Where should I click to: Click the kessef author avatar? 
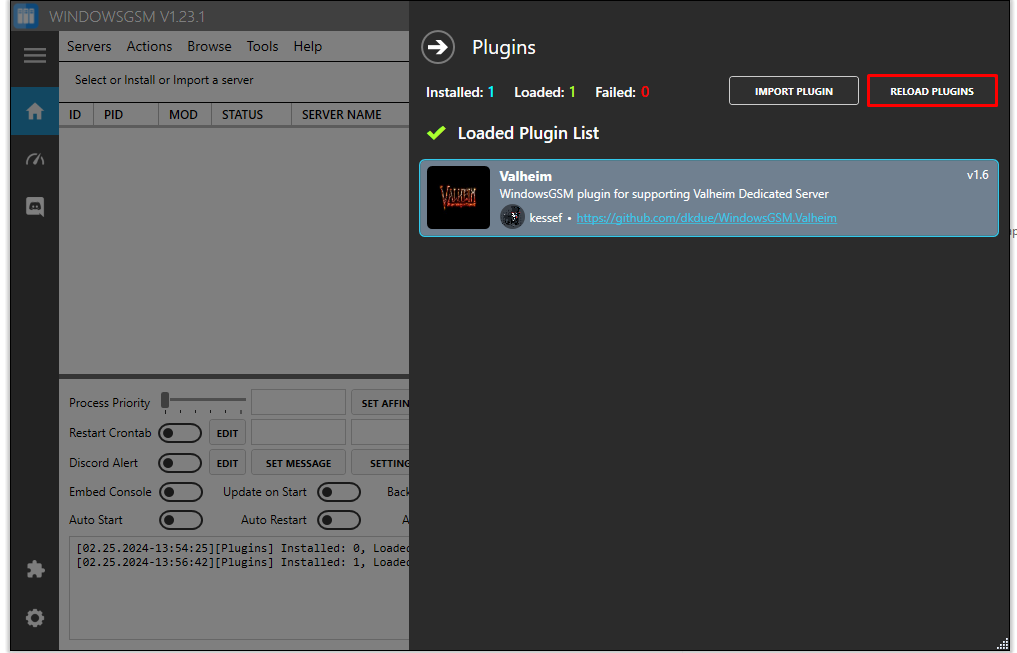pyautogui.click(x=512, y=217)
